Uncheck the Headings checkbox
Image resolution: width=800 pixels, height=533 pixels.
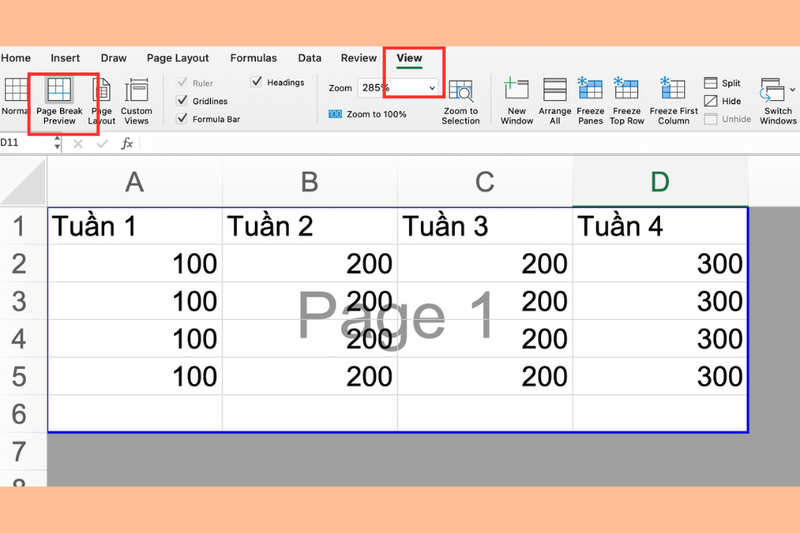(257, 82)
